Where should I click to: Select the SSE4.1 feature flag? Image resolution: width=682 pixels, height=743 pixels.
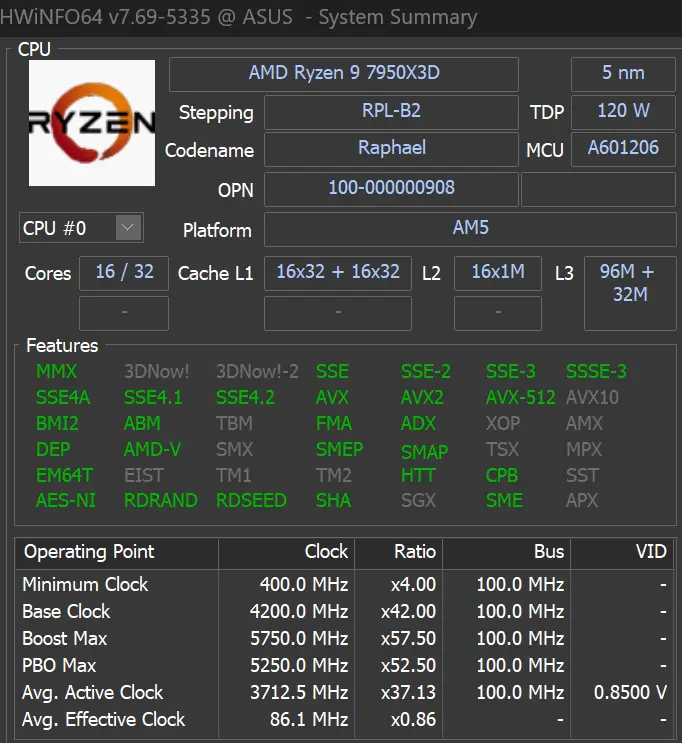click(153, 398)
